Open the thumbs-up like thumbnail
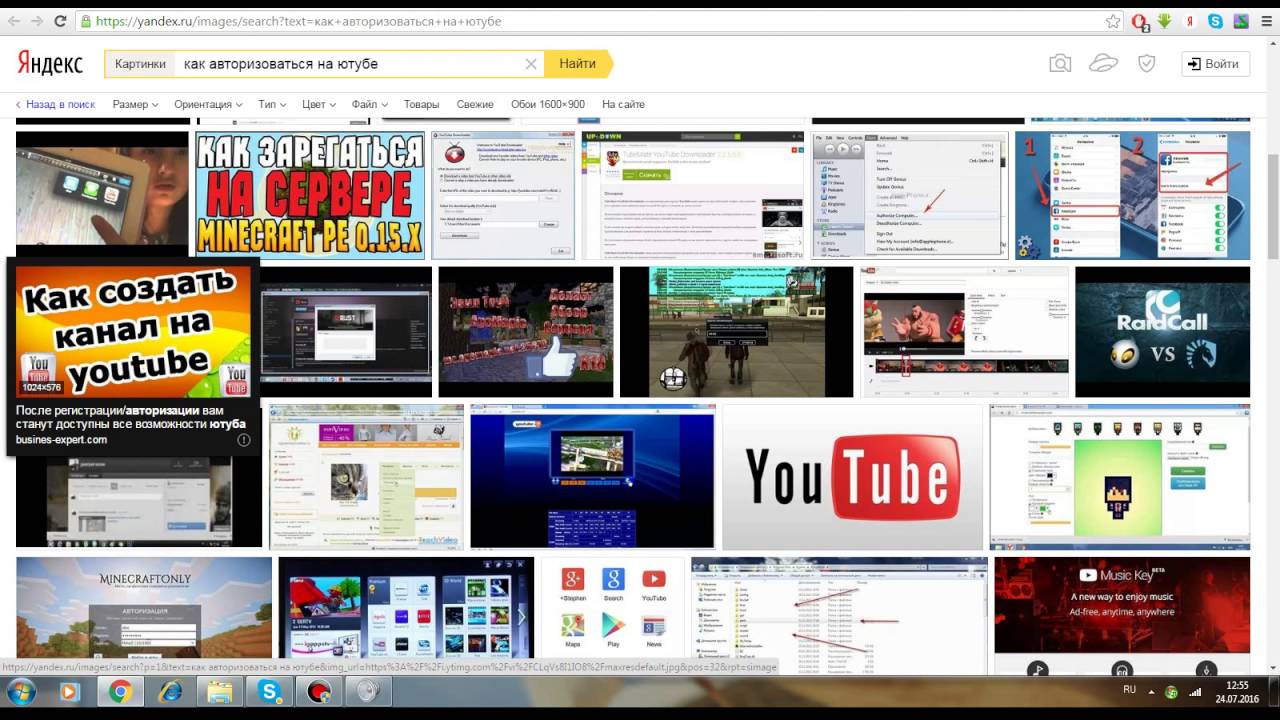This screenshot has height=720, width=1280. click(x=526, y=332)
